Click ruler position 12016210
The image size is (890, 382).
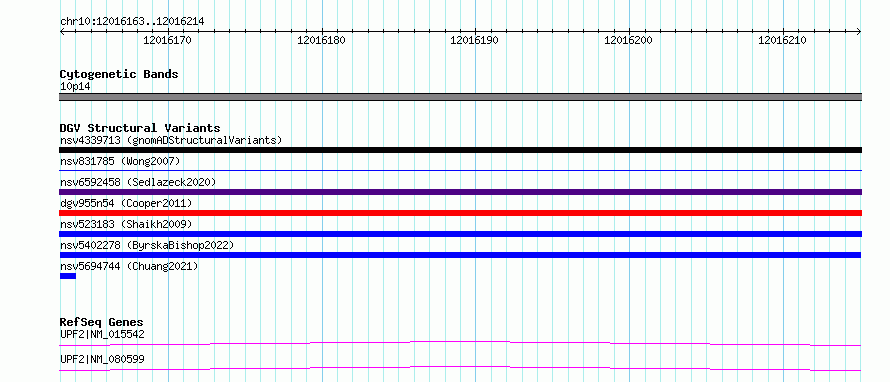(782, 40)
